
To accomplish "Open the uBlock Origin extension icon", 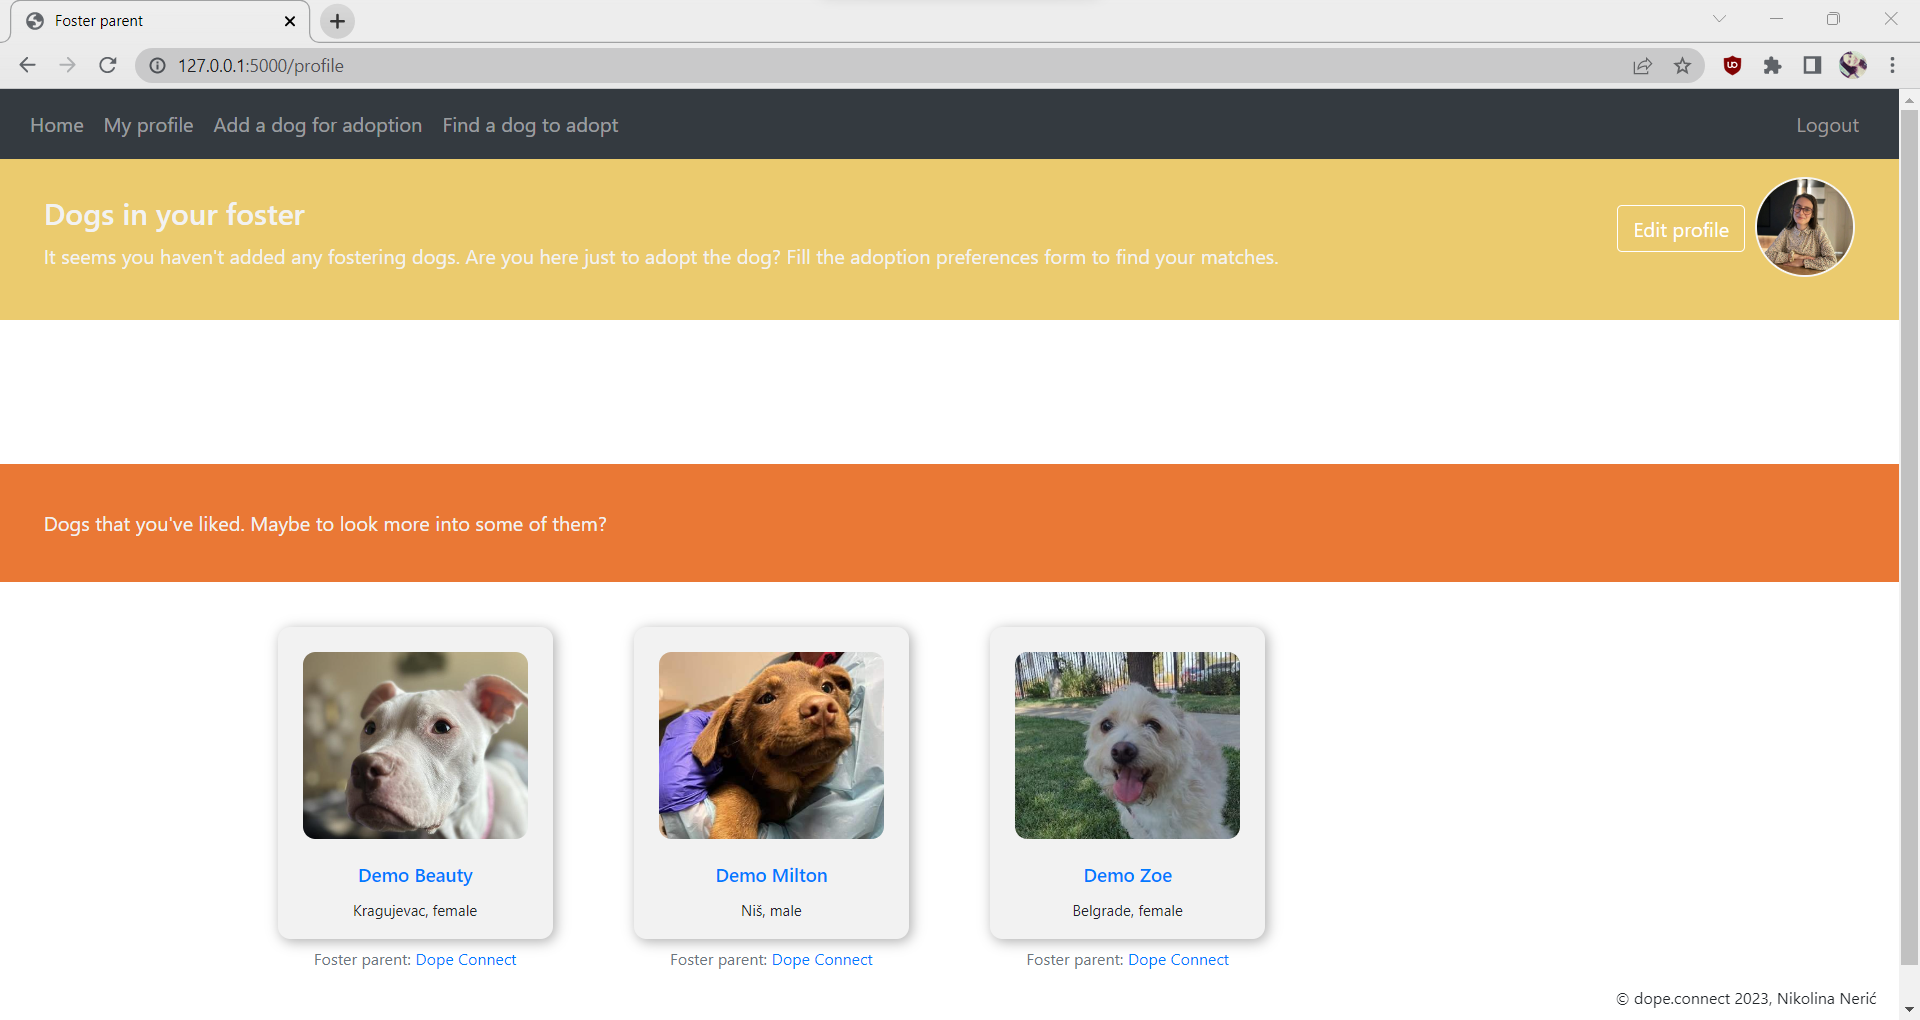I will [1732, 65].
